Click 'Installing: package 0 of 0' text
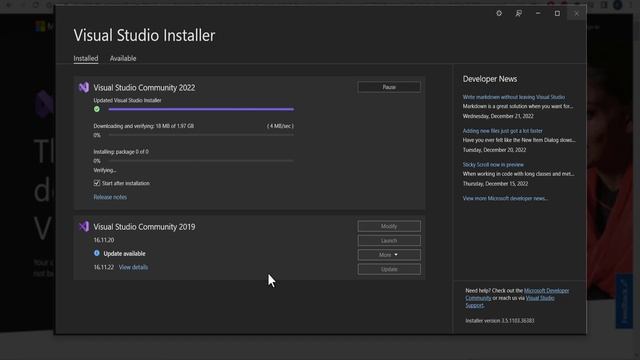The image size is (640, 360). coord(121,152)
